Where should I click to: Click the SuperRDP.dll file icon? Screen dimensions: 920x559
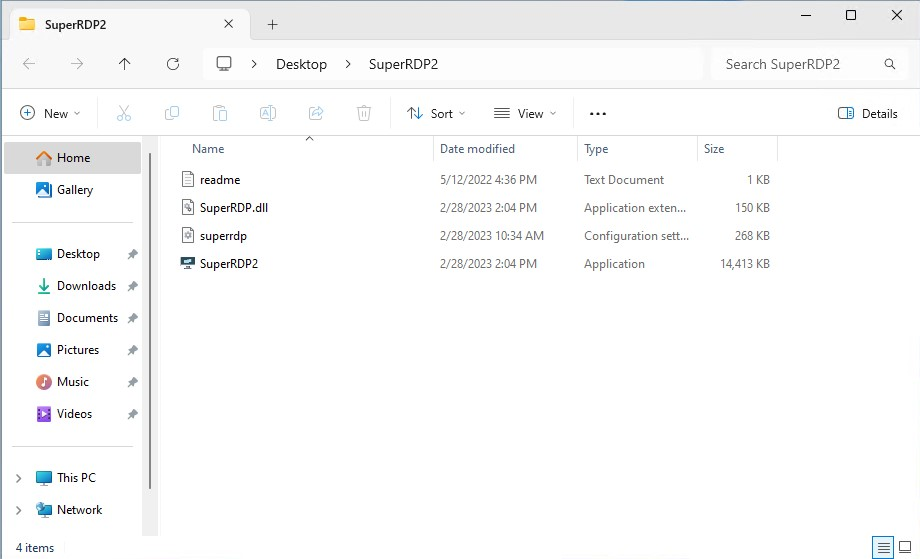click(187, 207)
